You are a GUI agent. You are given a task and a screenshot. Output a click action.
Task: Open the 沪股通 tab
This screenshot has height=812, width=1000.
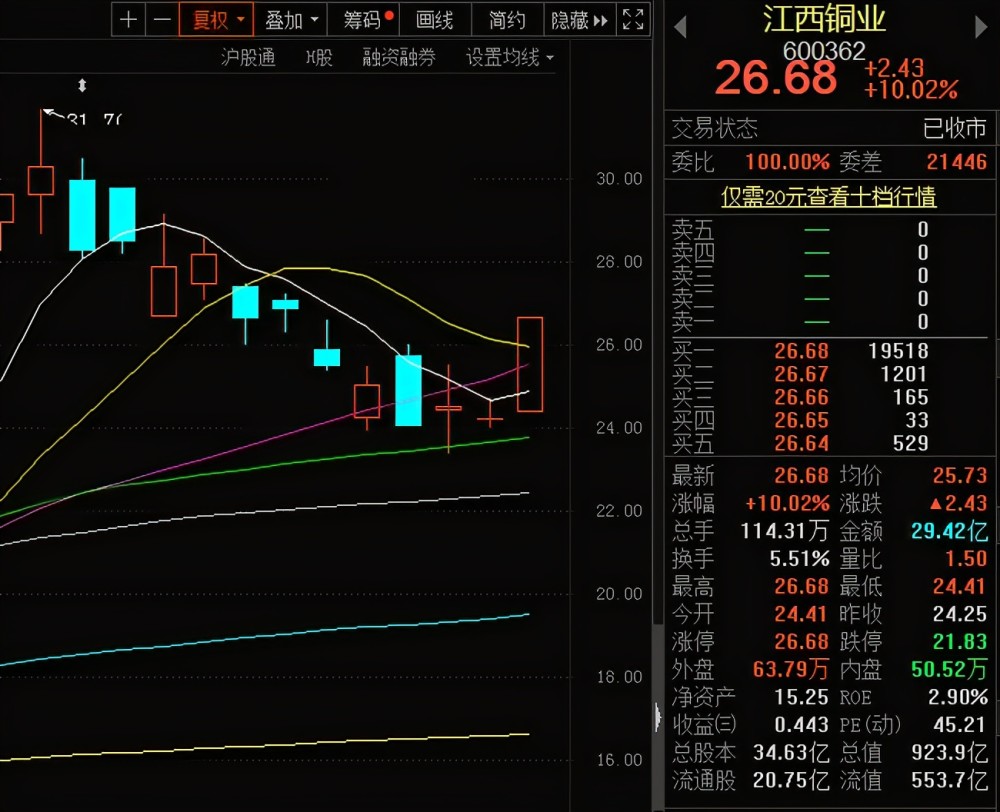click(x=248, y=57)
